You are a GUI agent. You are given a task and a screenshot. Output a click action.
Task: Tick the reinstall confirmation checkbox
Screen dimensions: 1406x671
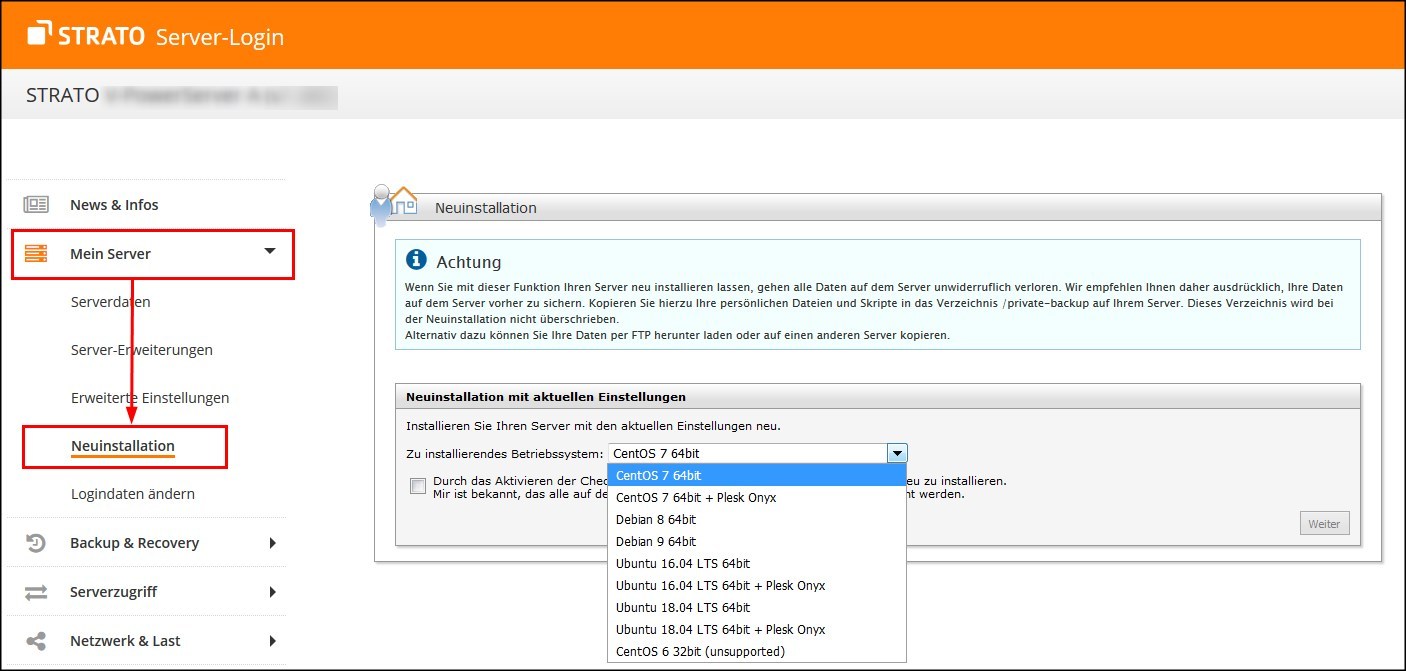418,486
